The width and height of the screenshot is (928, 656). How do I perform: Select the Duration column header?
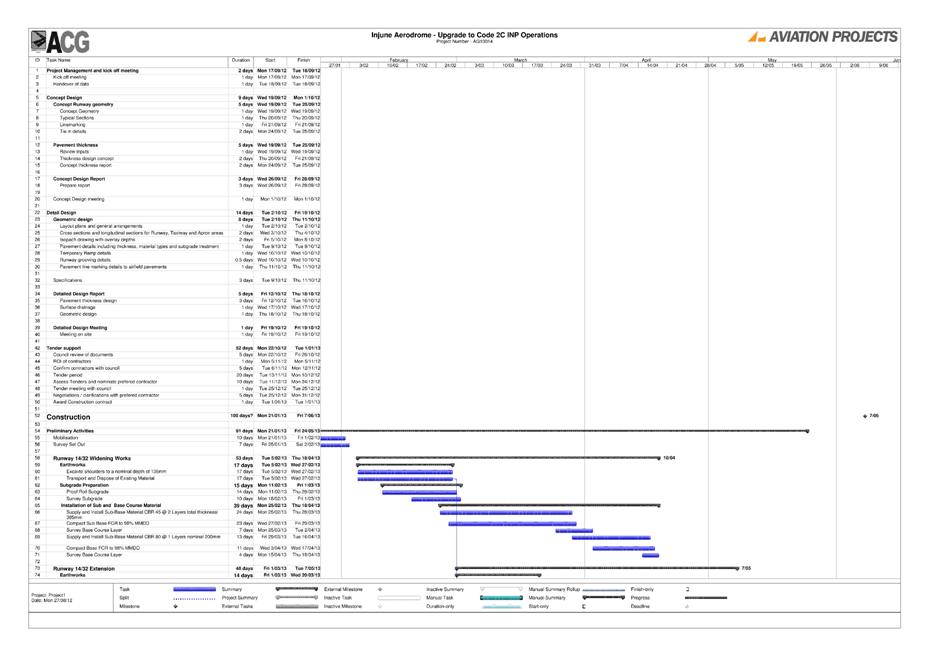click(x=241, y=60)
